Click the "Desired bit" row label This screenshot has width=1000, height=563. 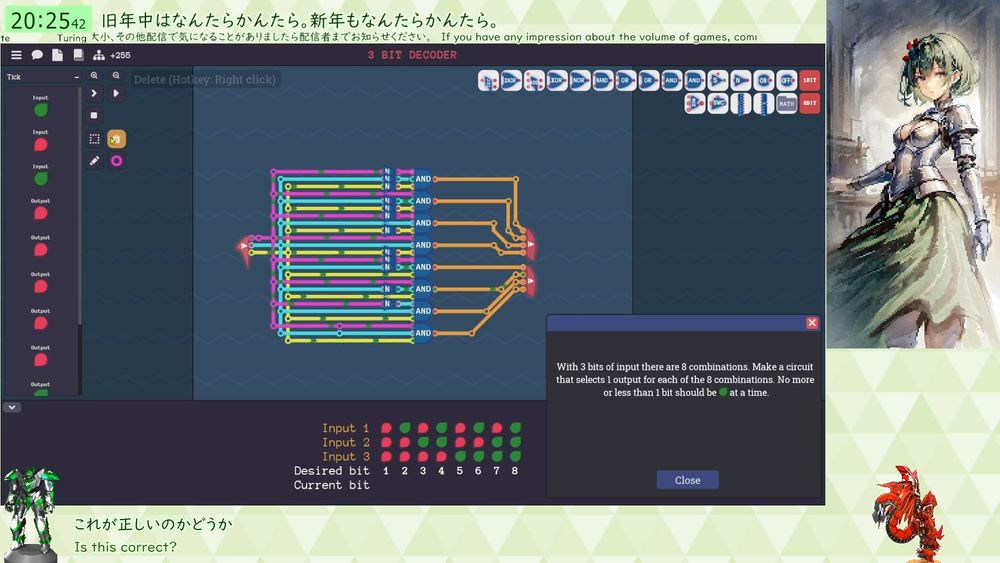(332, 471)
